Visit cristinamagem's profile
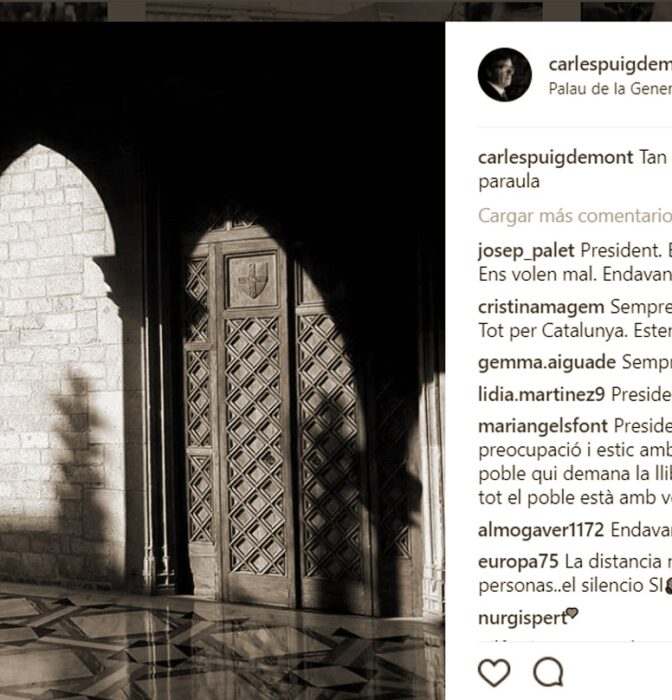 541,307
